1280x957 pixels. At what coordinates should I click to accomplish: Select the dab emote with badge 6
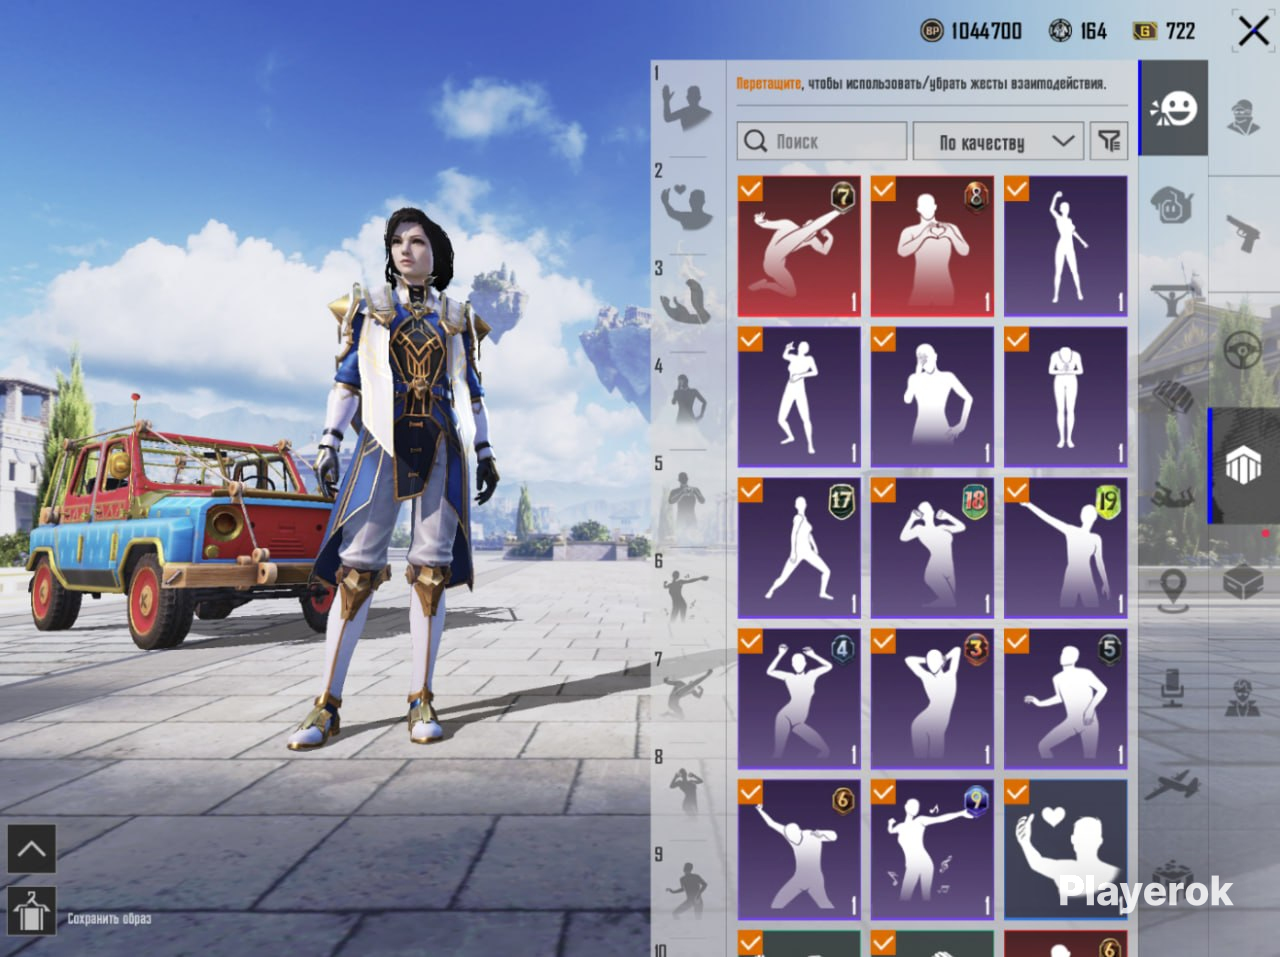coord(799,850)
